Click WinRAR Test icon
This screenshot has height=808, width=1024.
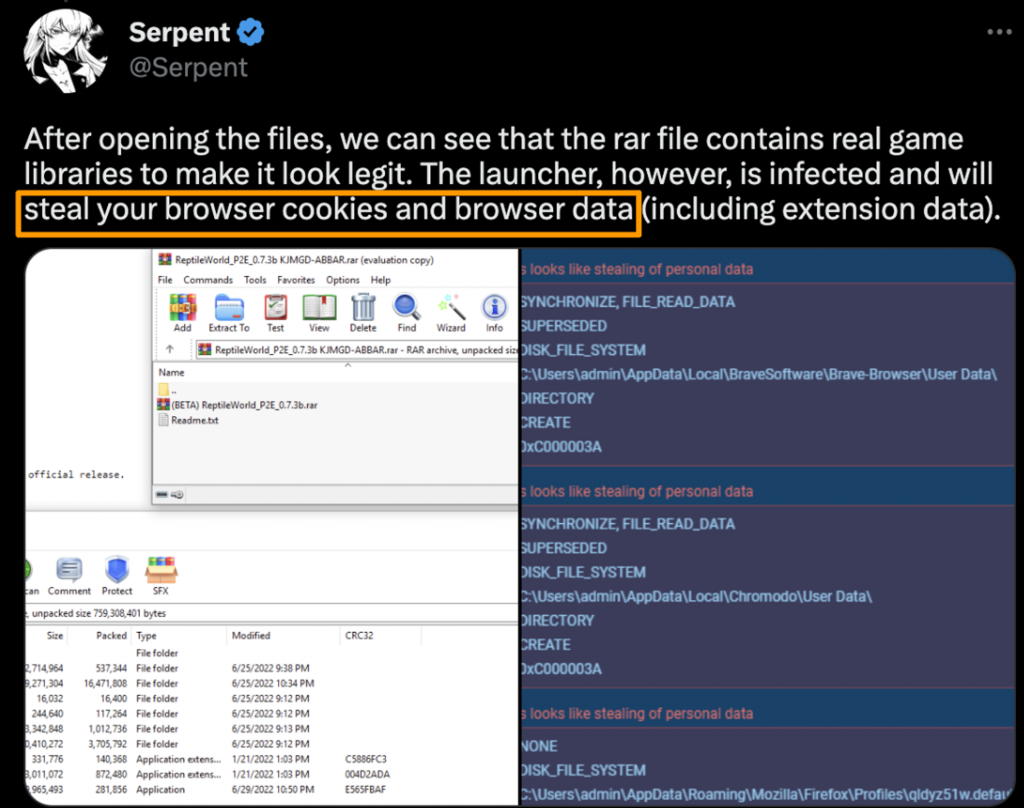[276, 313]
